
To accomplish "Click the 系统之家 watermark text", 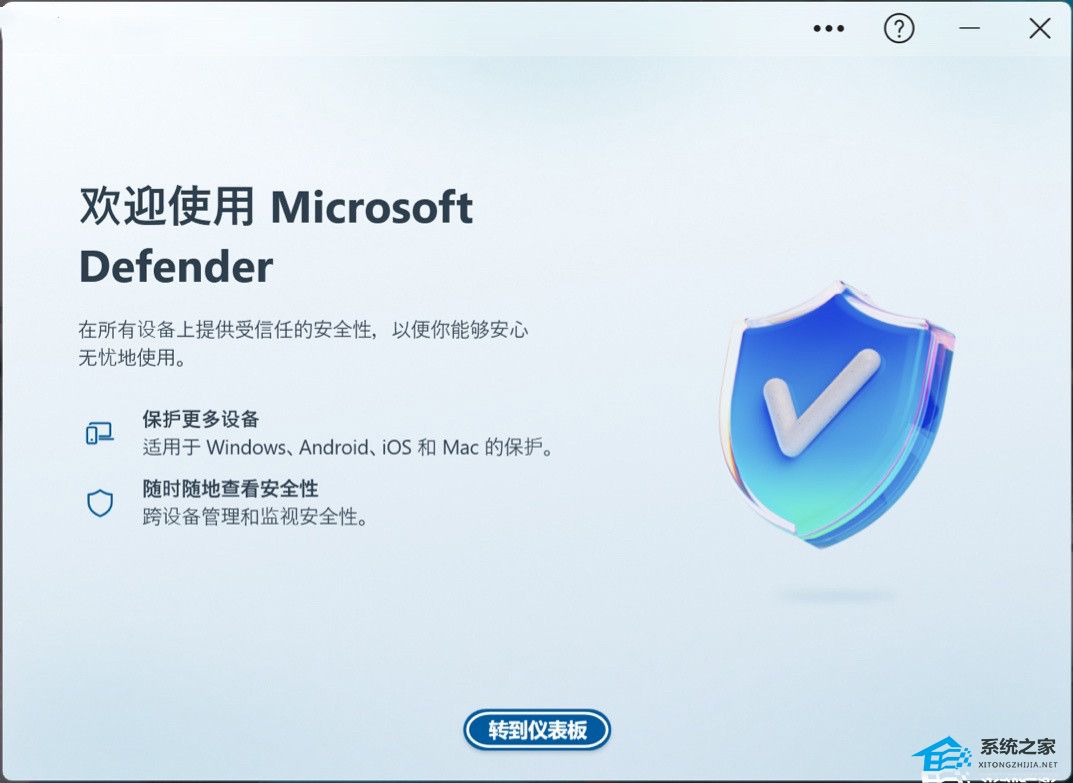I will pyautogui.click(x=1018, y=747).
